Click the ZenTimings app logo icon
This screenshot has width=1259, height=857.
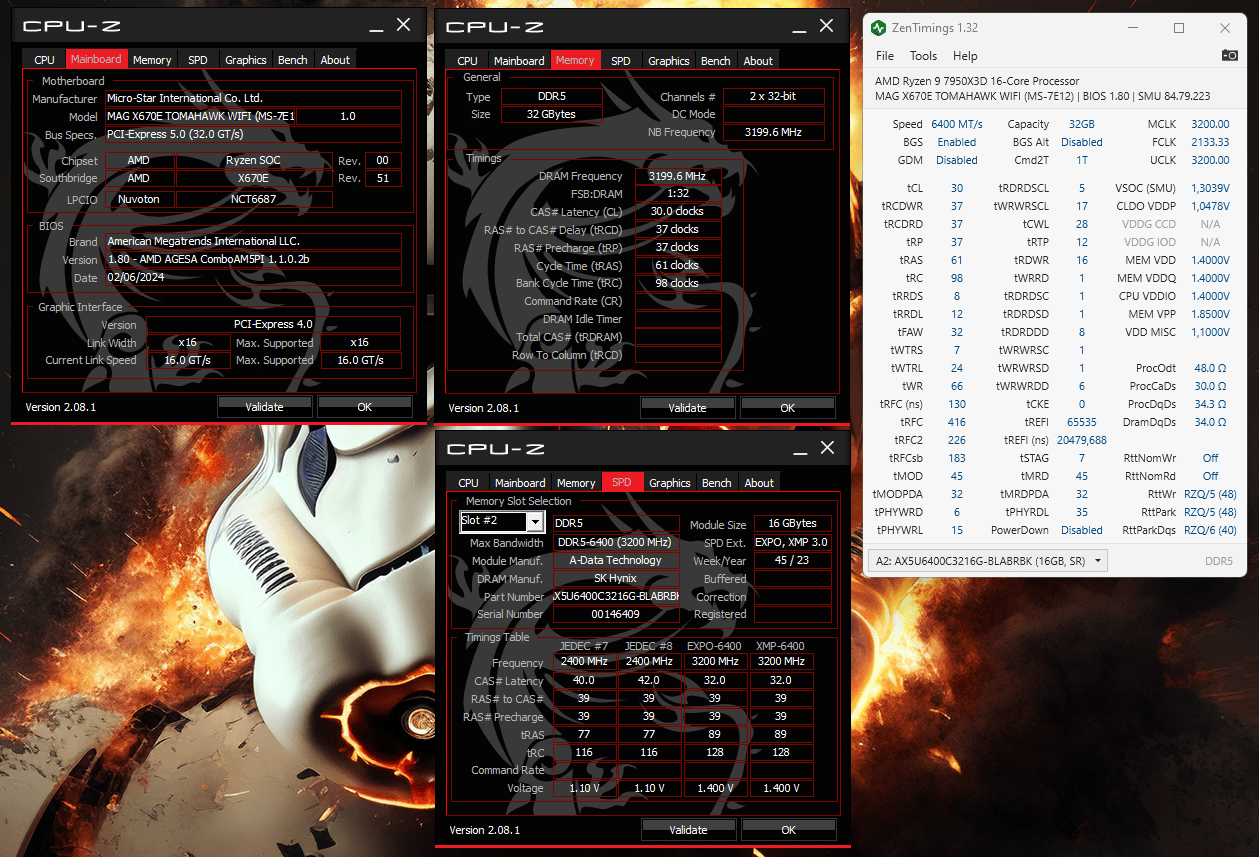(x=878, y=28)
